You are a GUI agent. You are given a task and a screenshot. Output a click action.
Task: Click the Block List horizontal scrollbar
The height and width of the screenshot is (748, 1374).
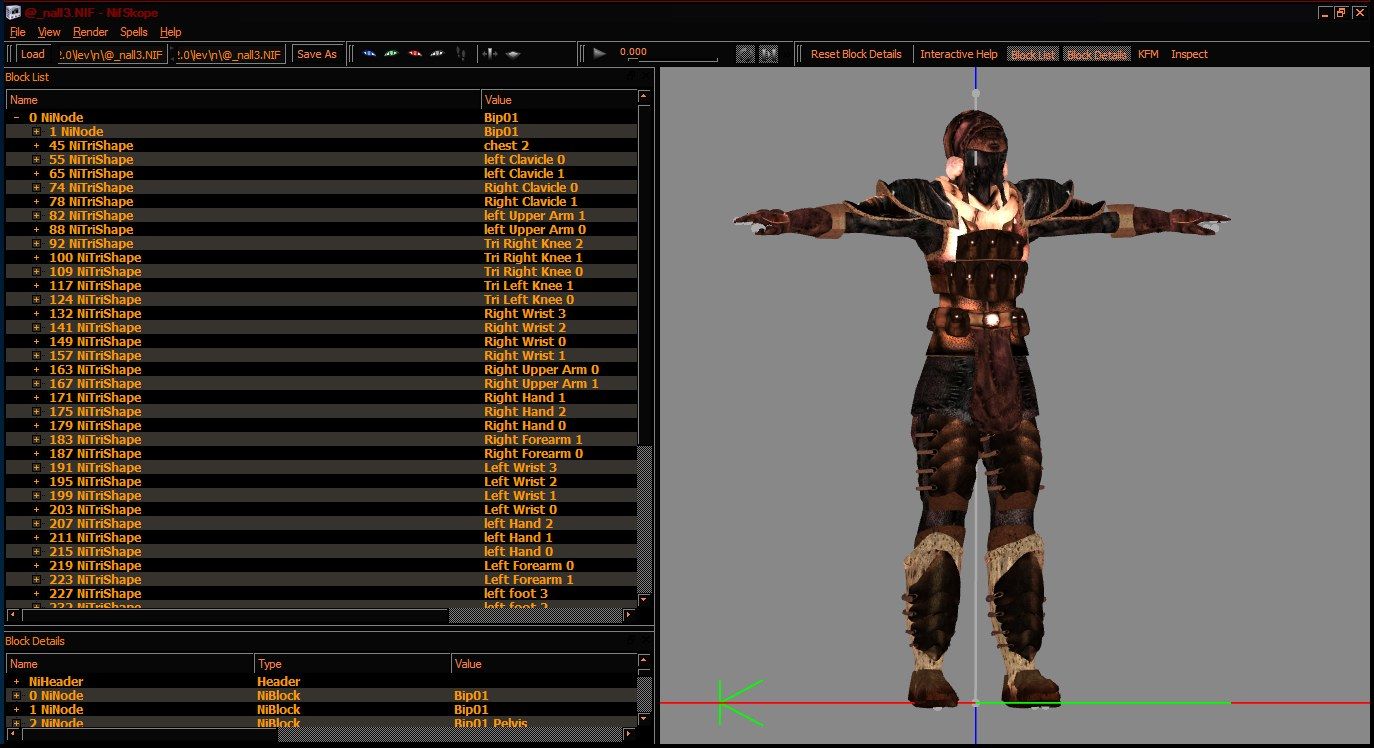pos(322,615)
